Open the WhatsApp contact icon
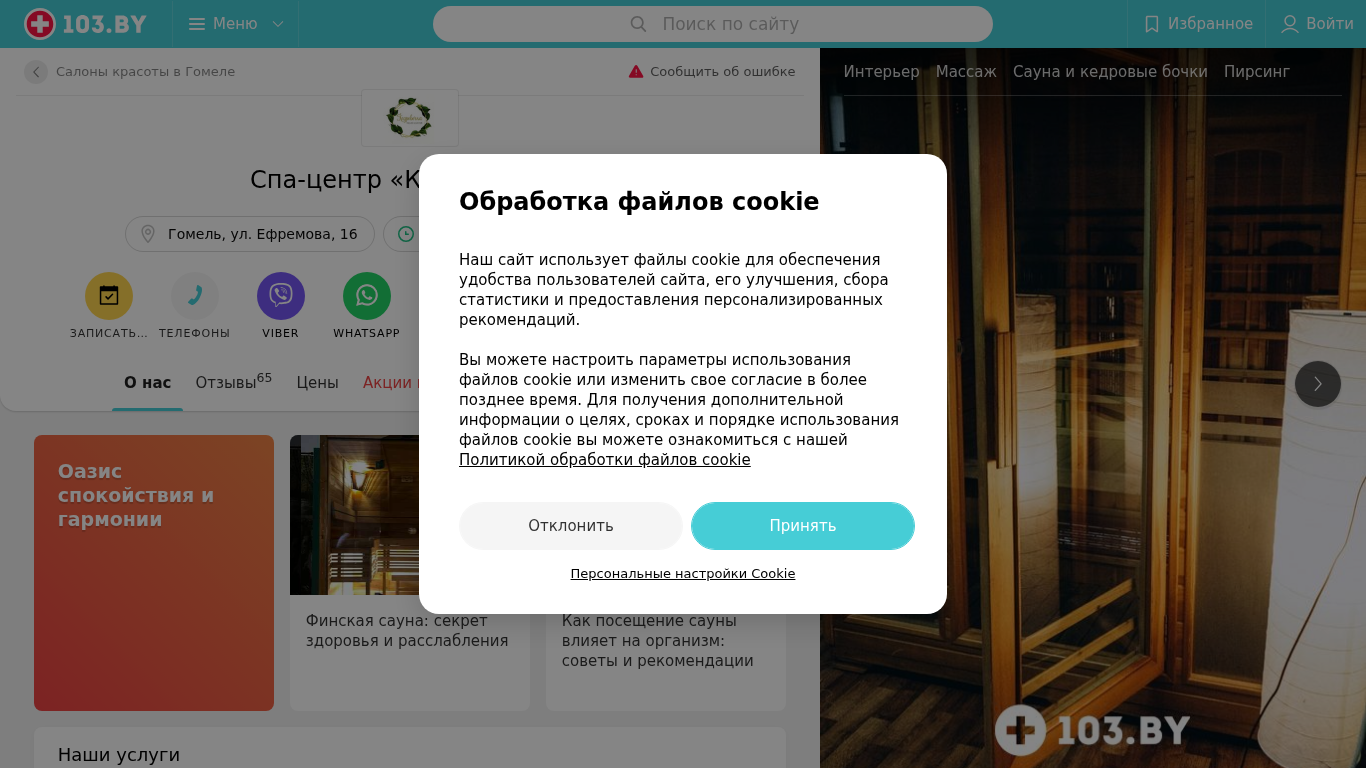 (367, 296)
